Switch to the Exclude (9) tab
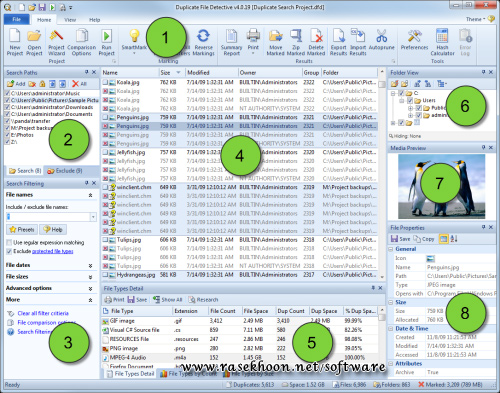 [x=65, y=171]
